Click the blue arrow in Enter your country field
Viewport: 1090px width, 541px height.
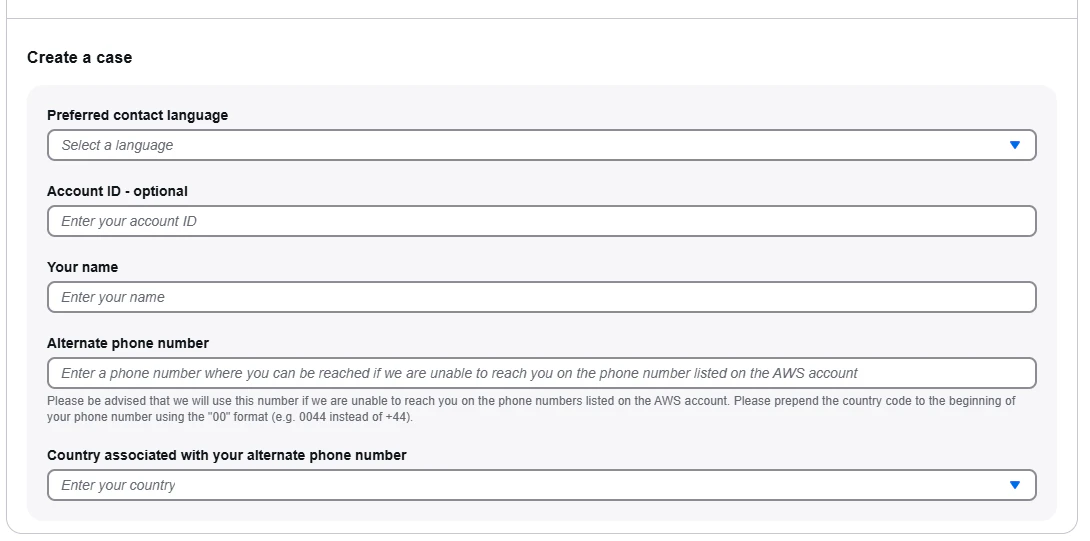(x=1014, y=485)
